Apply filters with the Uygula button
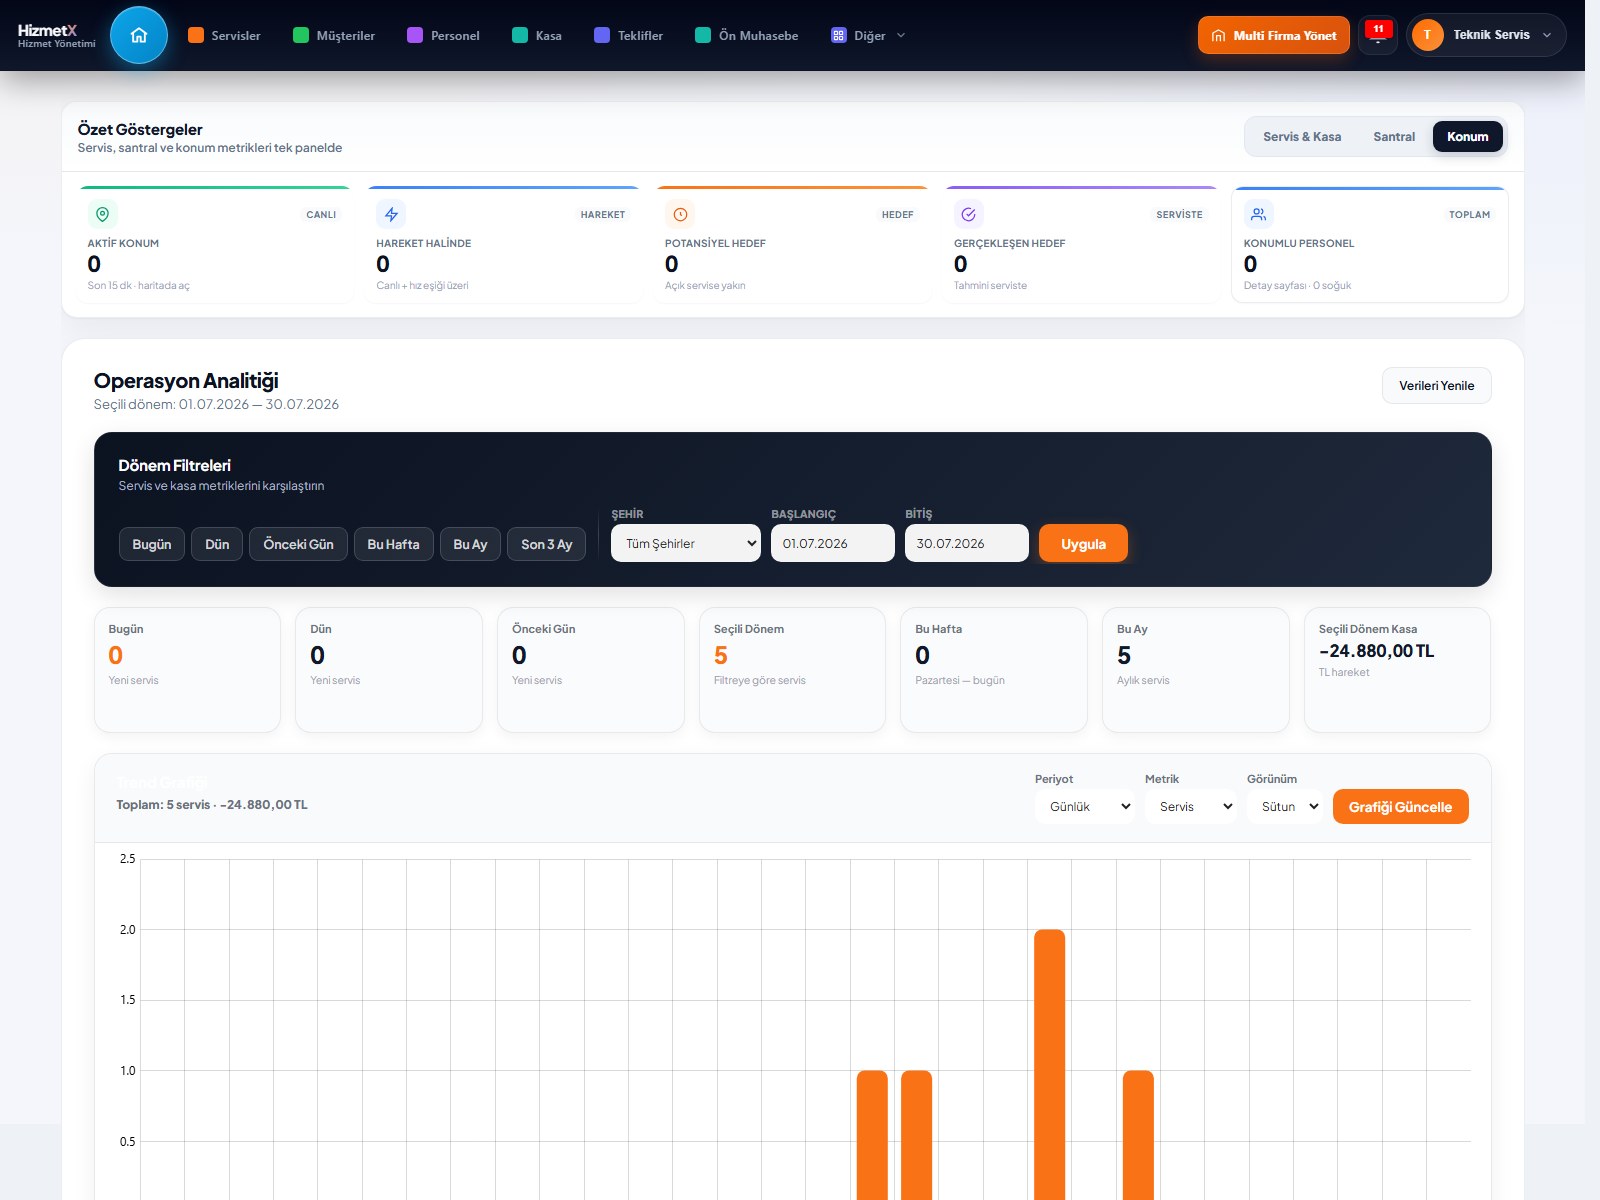The image size is (1600, 1200). click(x=1083, y=543)
